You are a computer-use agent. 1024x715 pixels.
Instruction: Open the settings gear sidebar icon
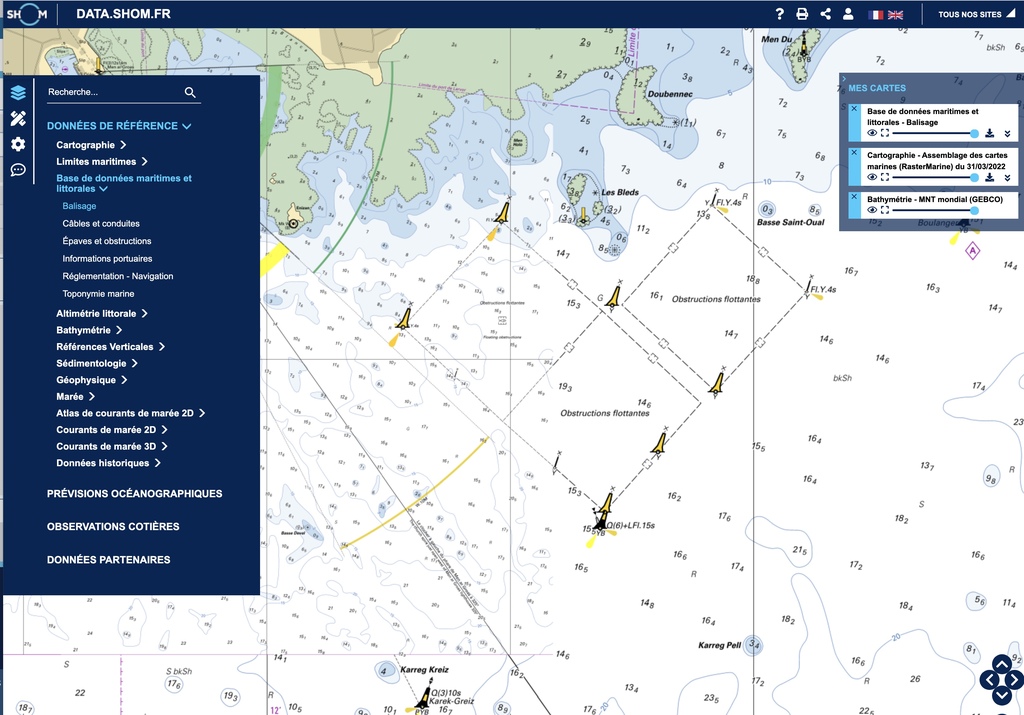[x=18, y=144]
